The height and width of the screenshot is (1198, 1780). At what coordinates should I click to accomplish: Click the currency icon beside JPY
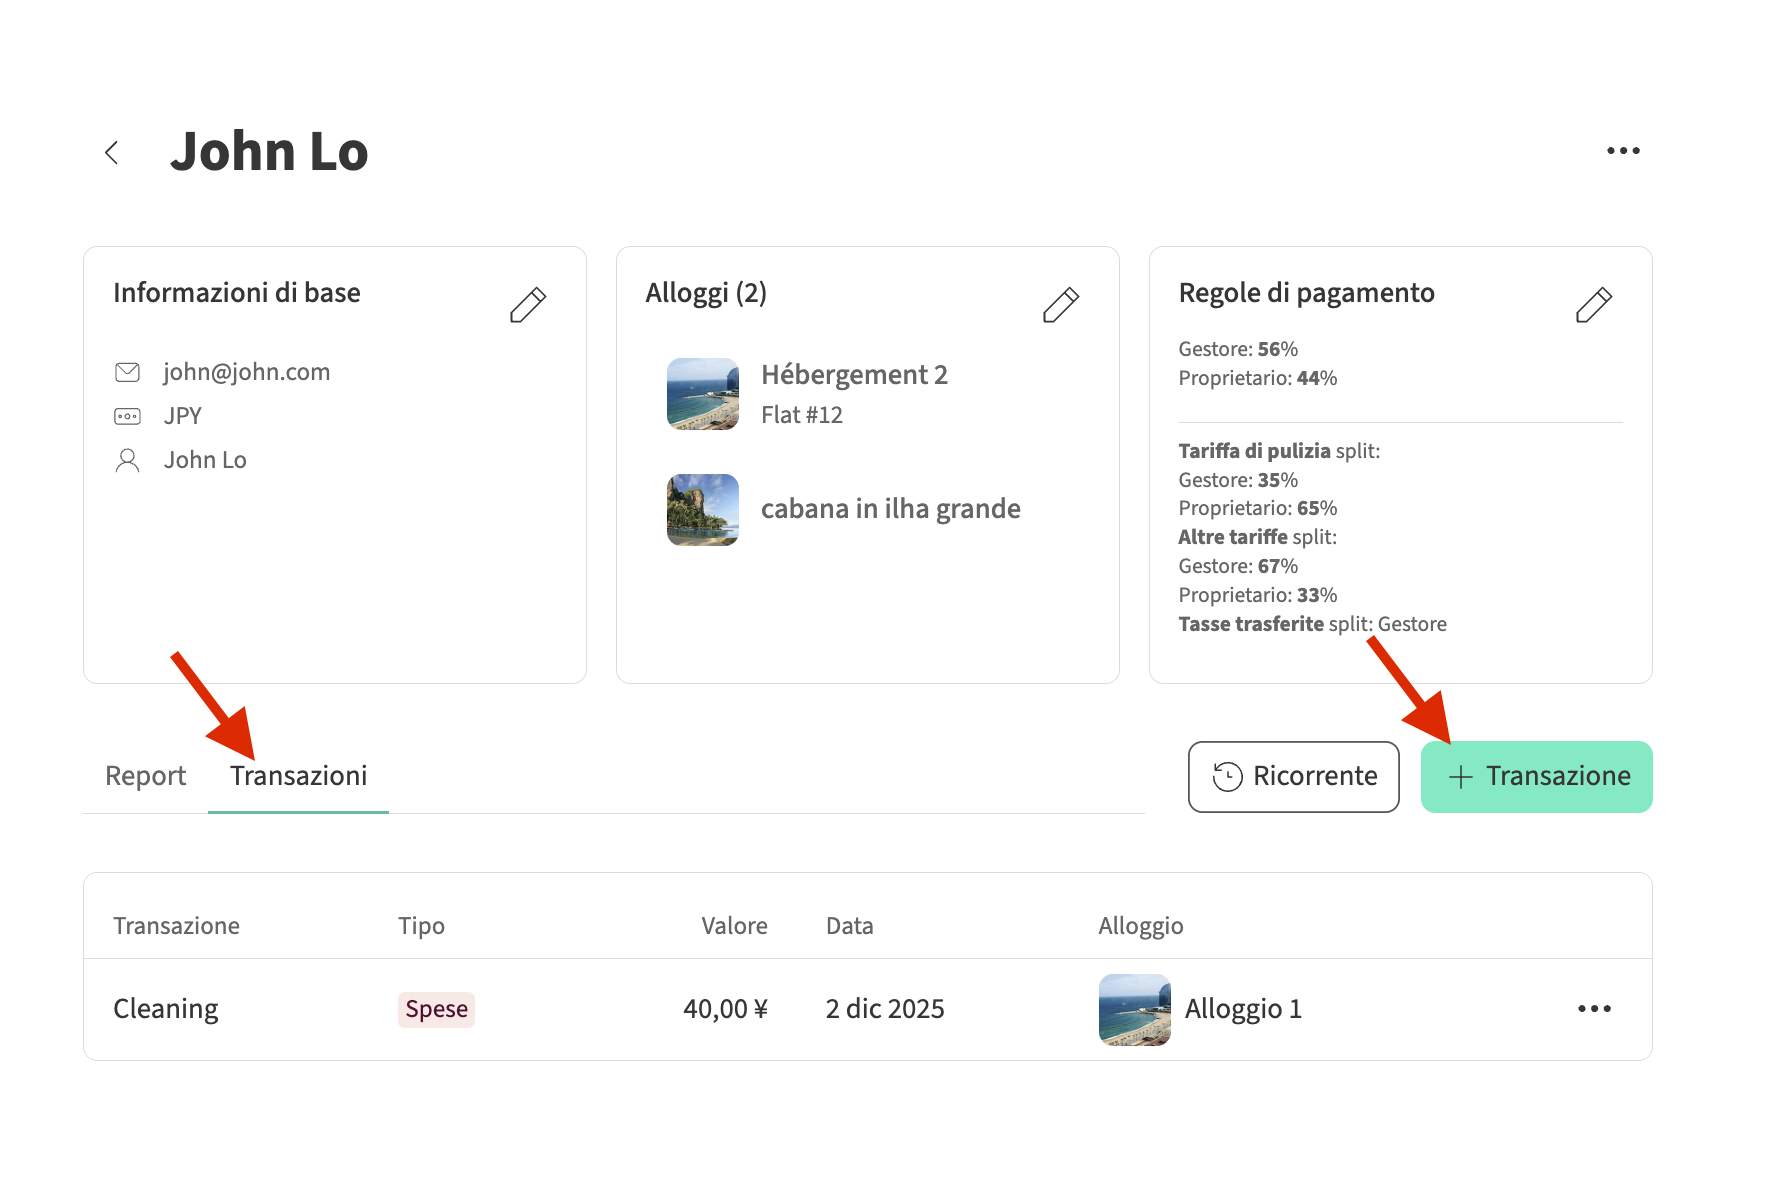tap(127, 417)
